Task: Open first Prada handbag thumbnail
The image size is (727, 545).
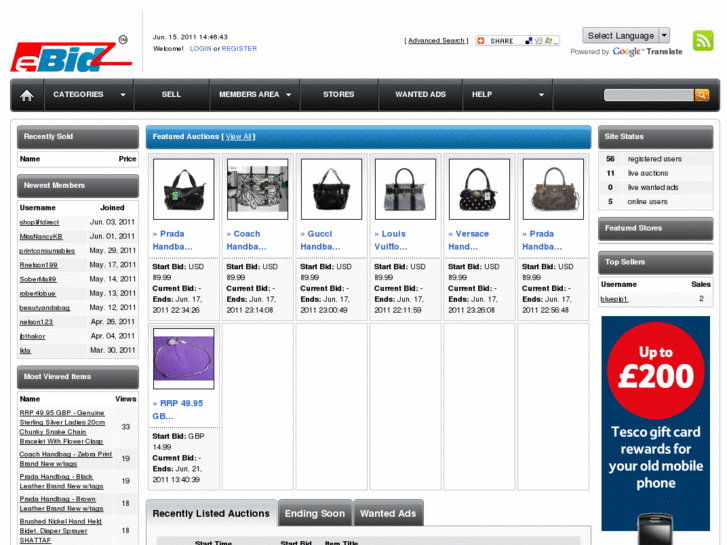Action: [184, 189]
